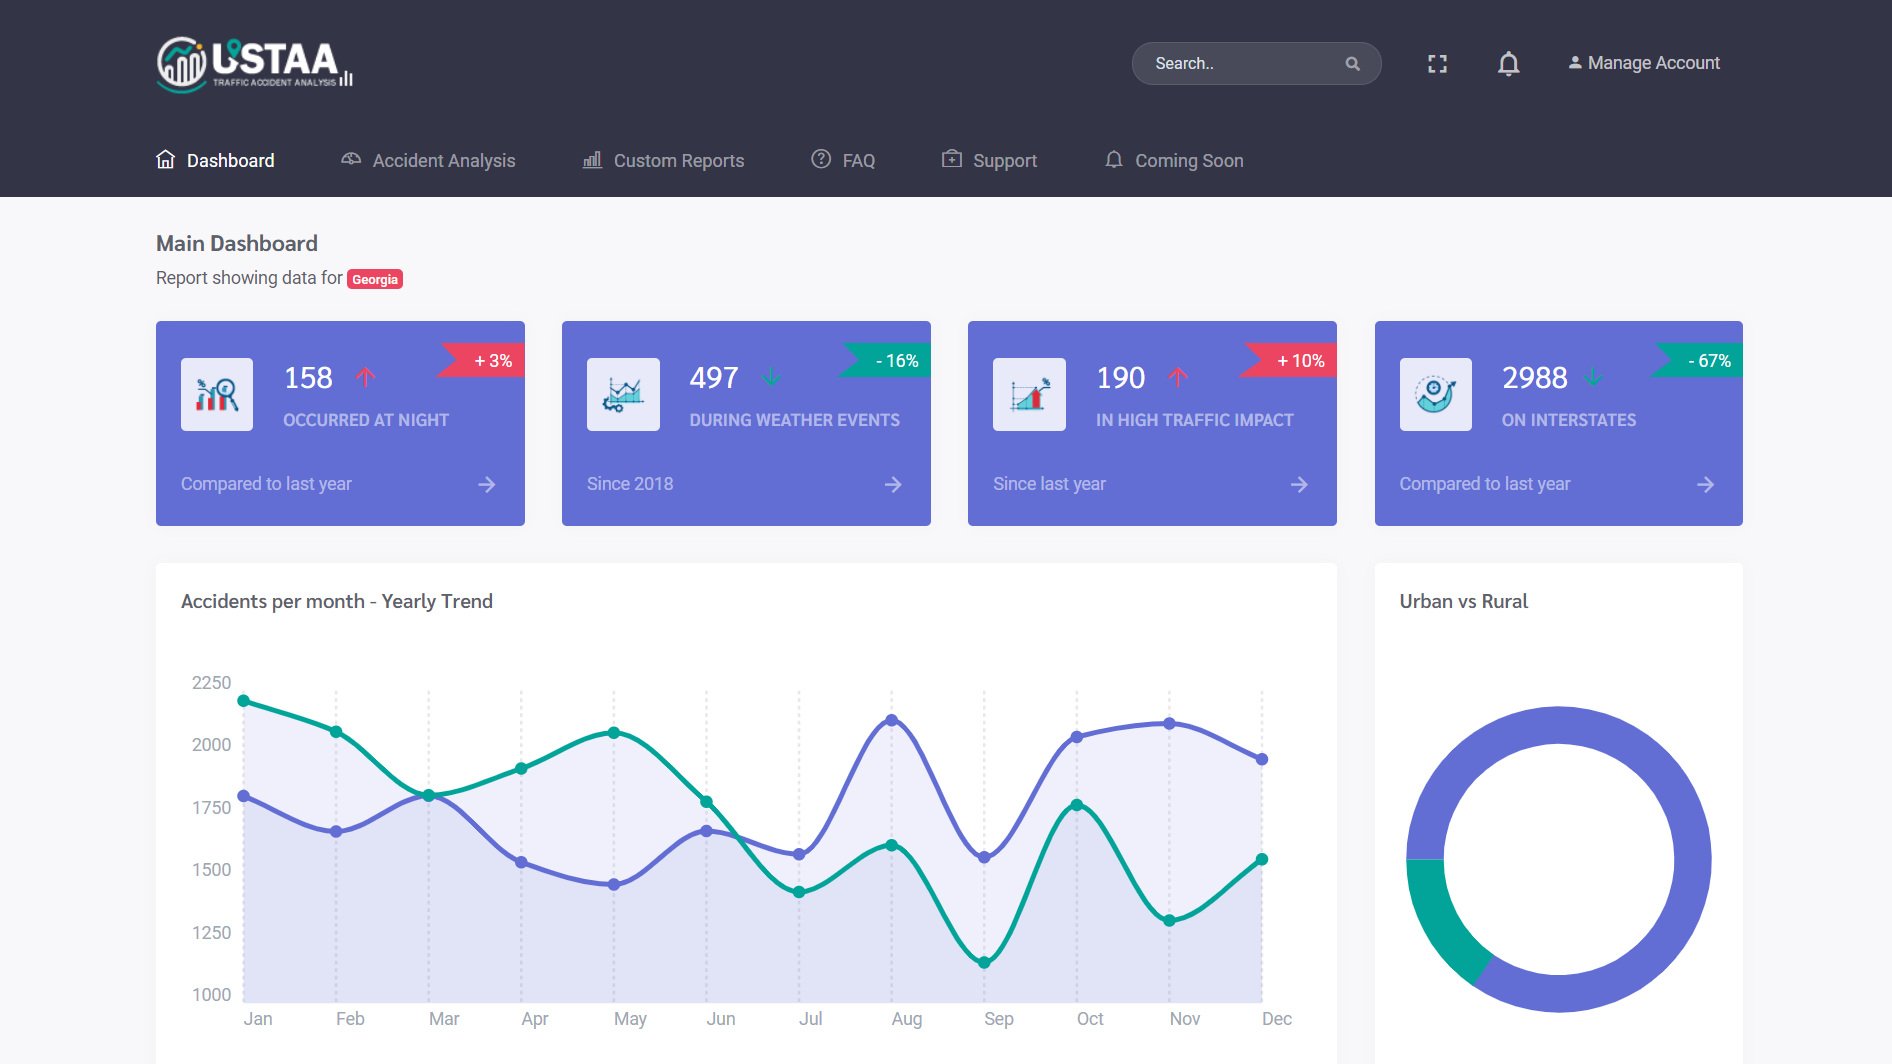
Task: Click the On Interstates card icon
Action: click(1435, 394)
